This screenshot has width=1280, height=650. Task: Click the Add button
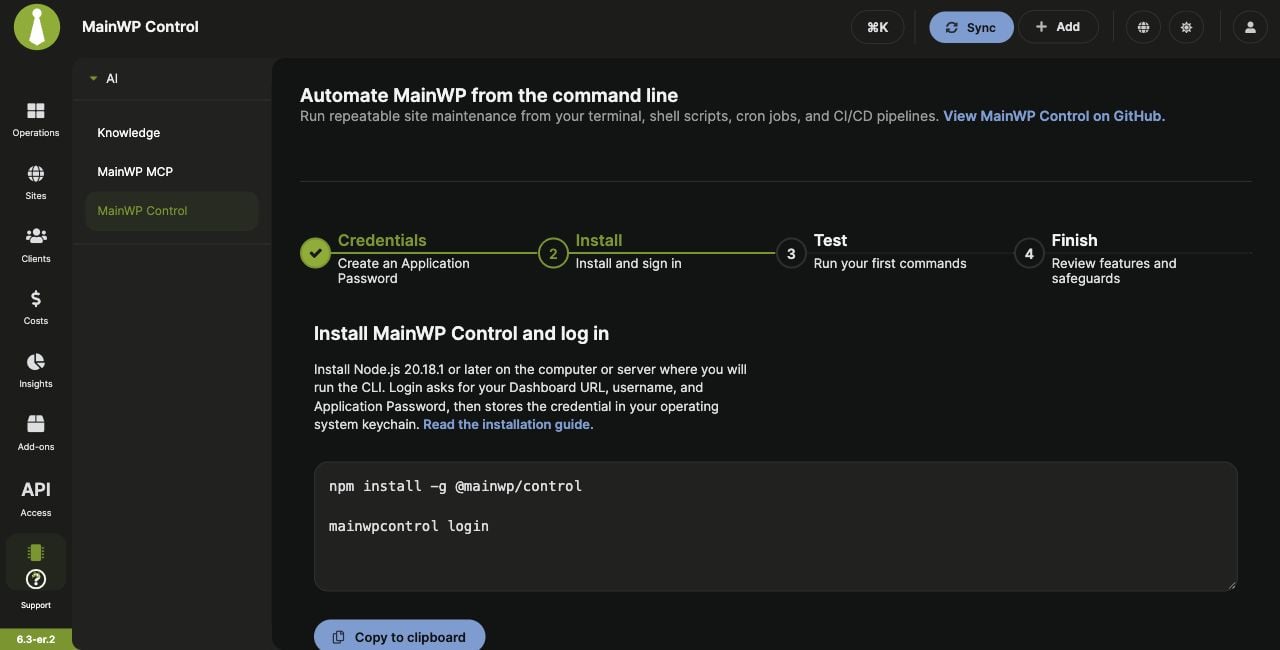coord(1058,27)
